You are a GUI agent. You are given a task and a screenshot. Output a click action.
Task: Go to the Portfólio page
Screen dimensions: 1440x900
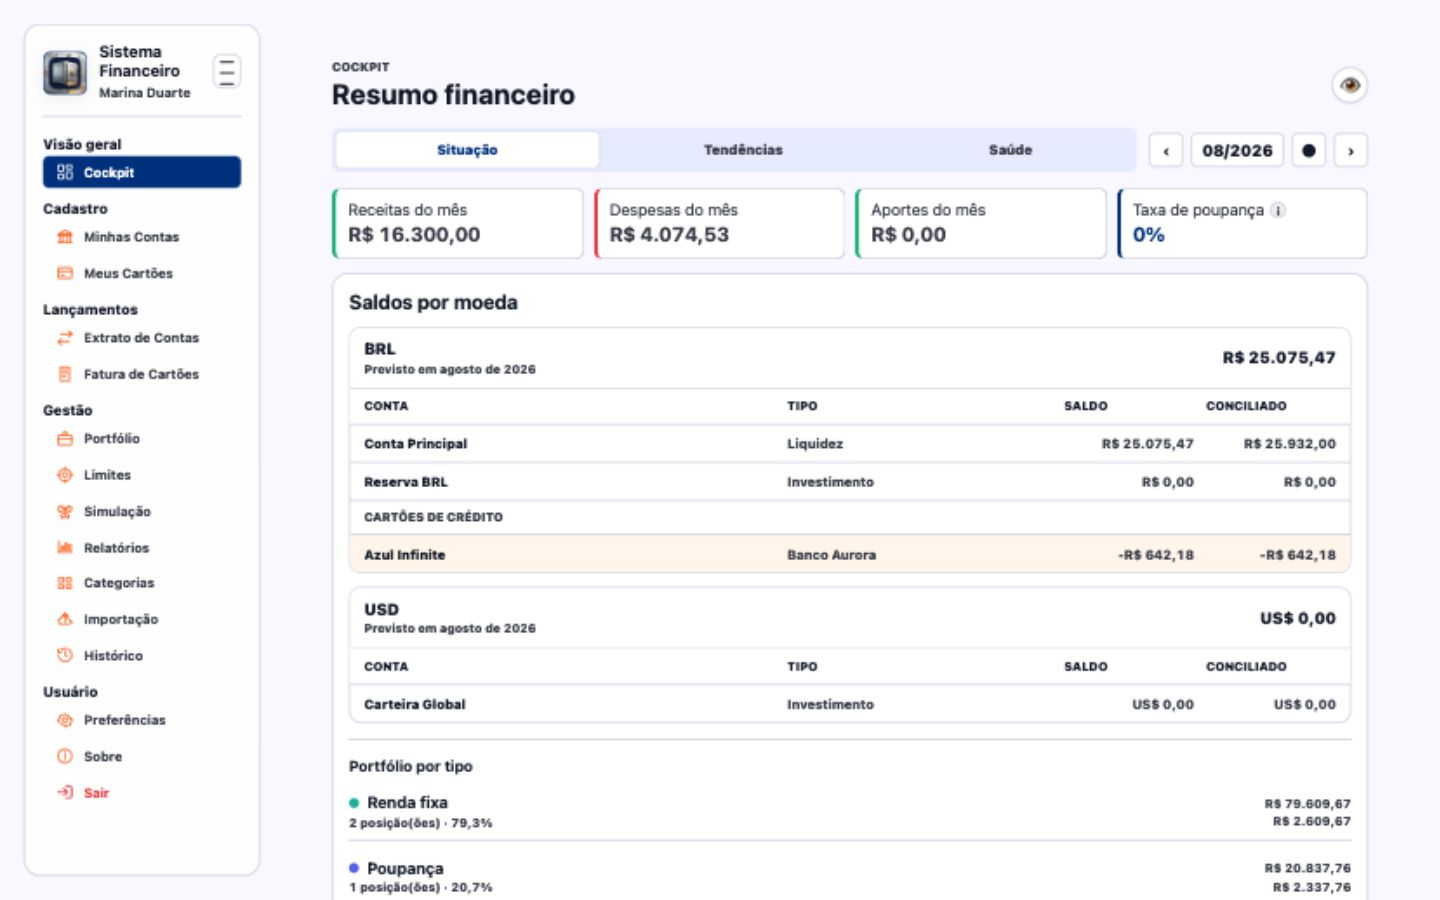[x=142, y=439]
